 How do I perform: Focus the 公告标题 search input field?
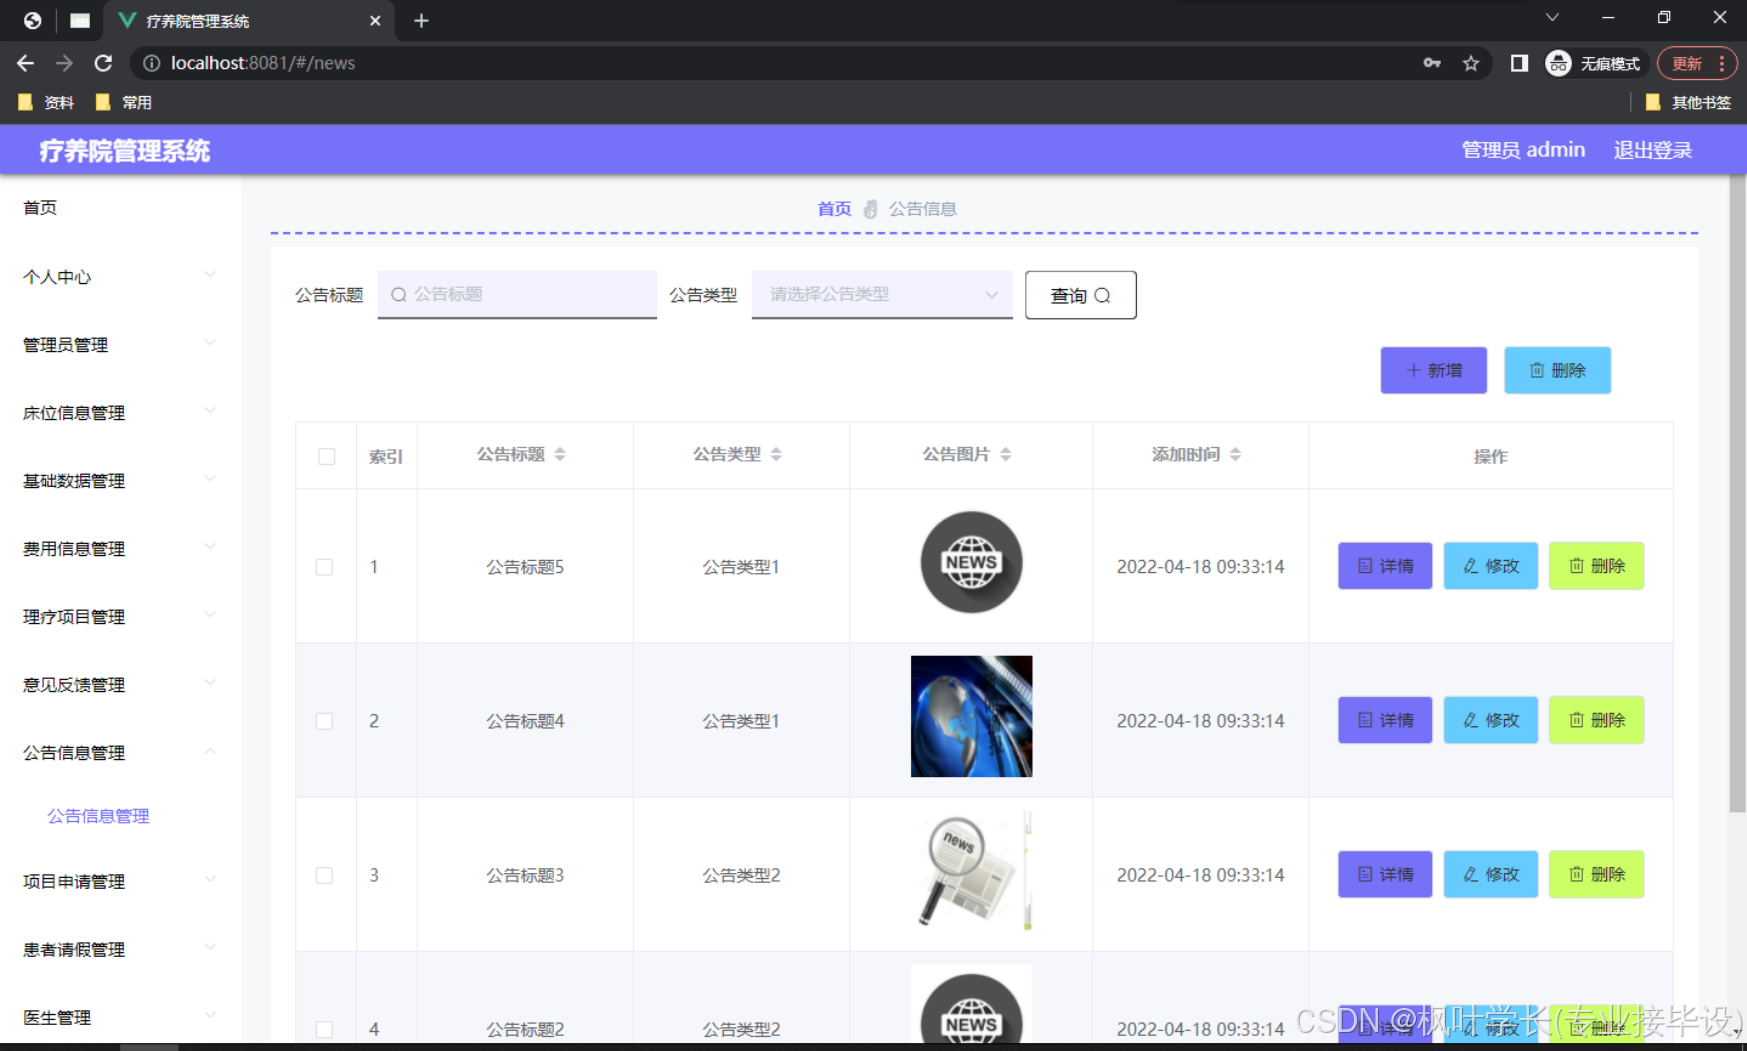coord(517,294)
